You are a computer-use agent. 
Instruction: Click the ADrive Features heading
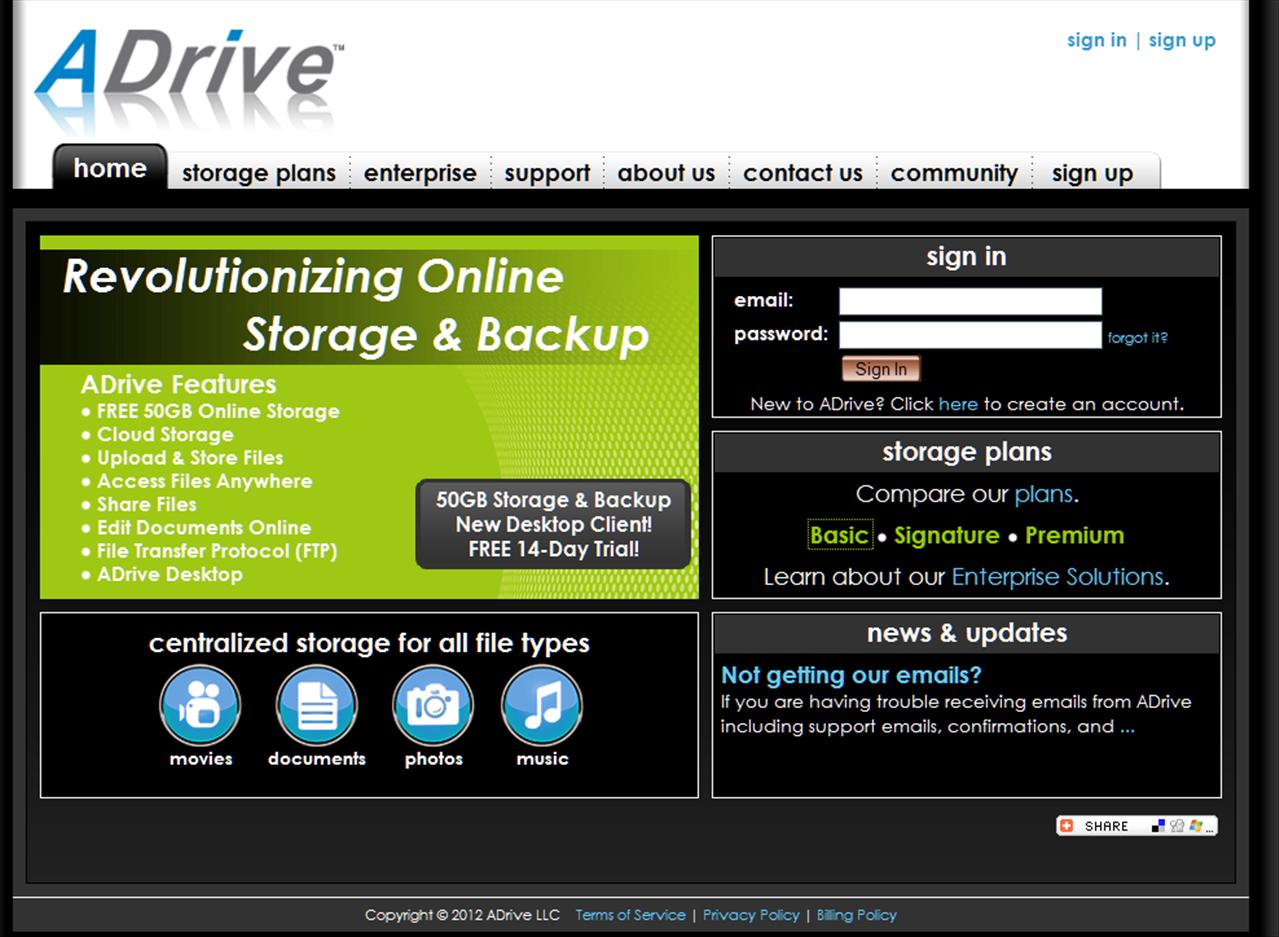pos(178,384)
